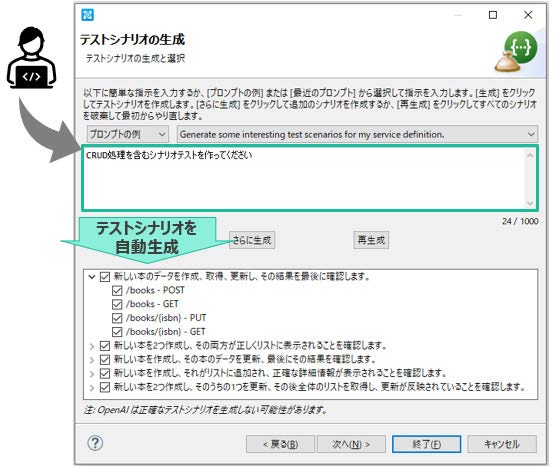Select the /books/{isbn} - PUT row text
Viewport: 556px width, 468px height.
coord(166,318)
